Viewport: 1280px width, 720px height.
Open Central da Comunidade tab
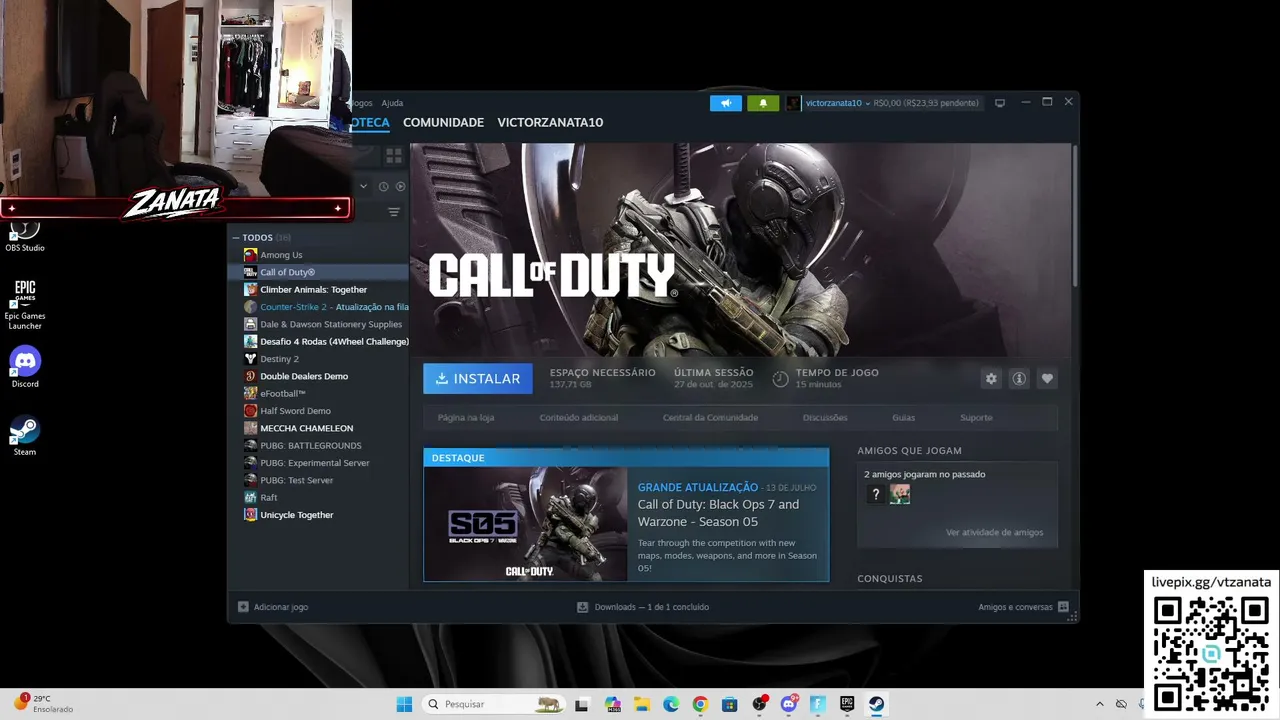710,418
